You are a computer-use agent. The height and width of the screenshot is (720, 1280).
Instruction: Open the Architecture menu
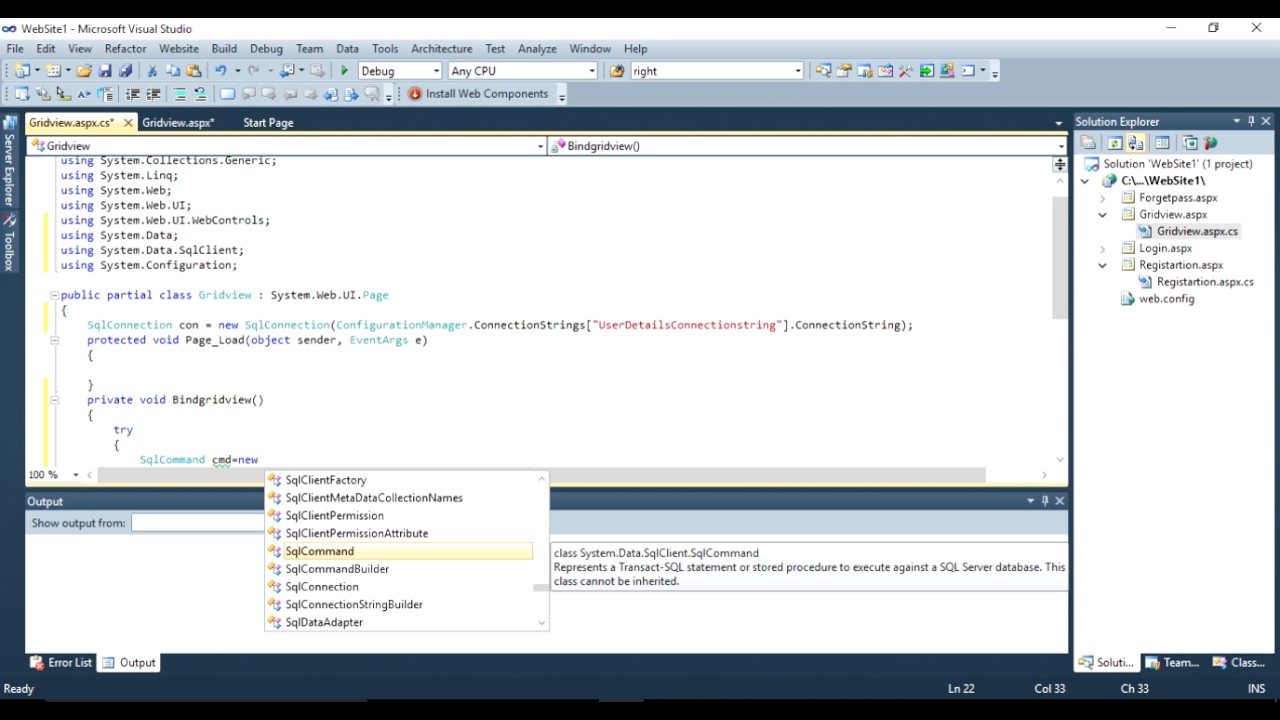[441, 48]
